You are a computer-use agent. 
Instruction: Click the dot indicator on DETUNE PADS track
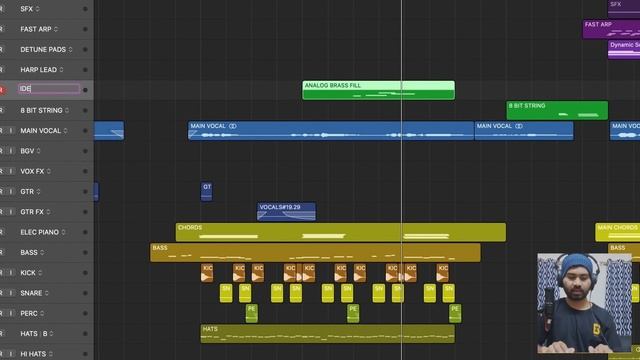85,49
